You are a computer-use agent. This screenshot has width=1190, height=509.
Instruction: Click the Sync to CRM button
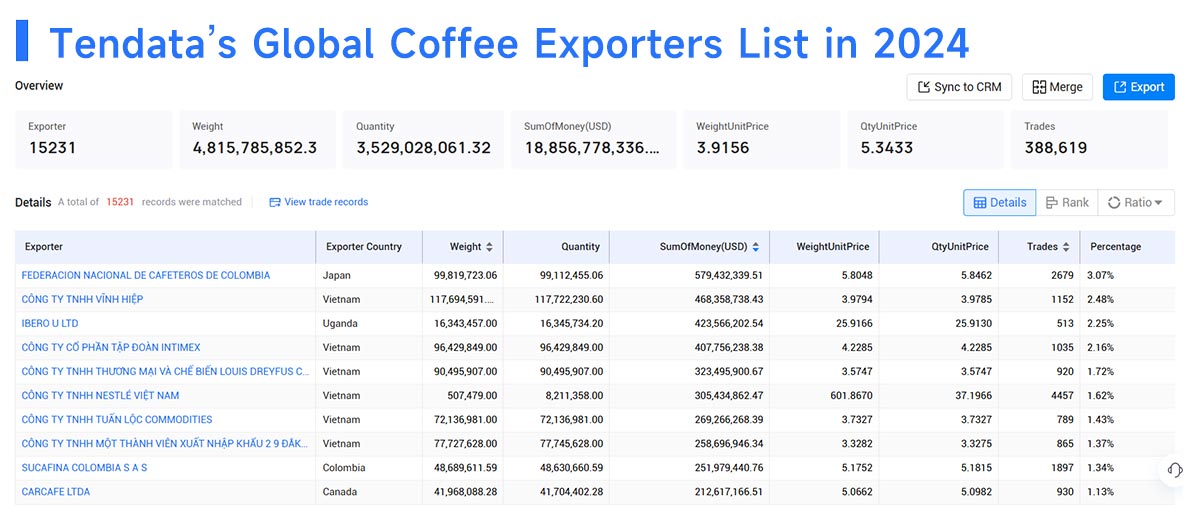tap(959, 87)
